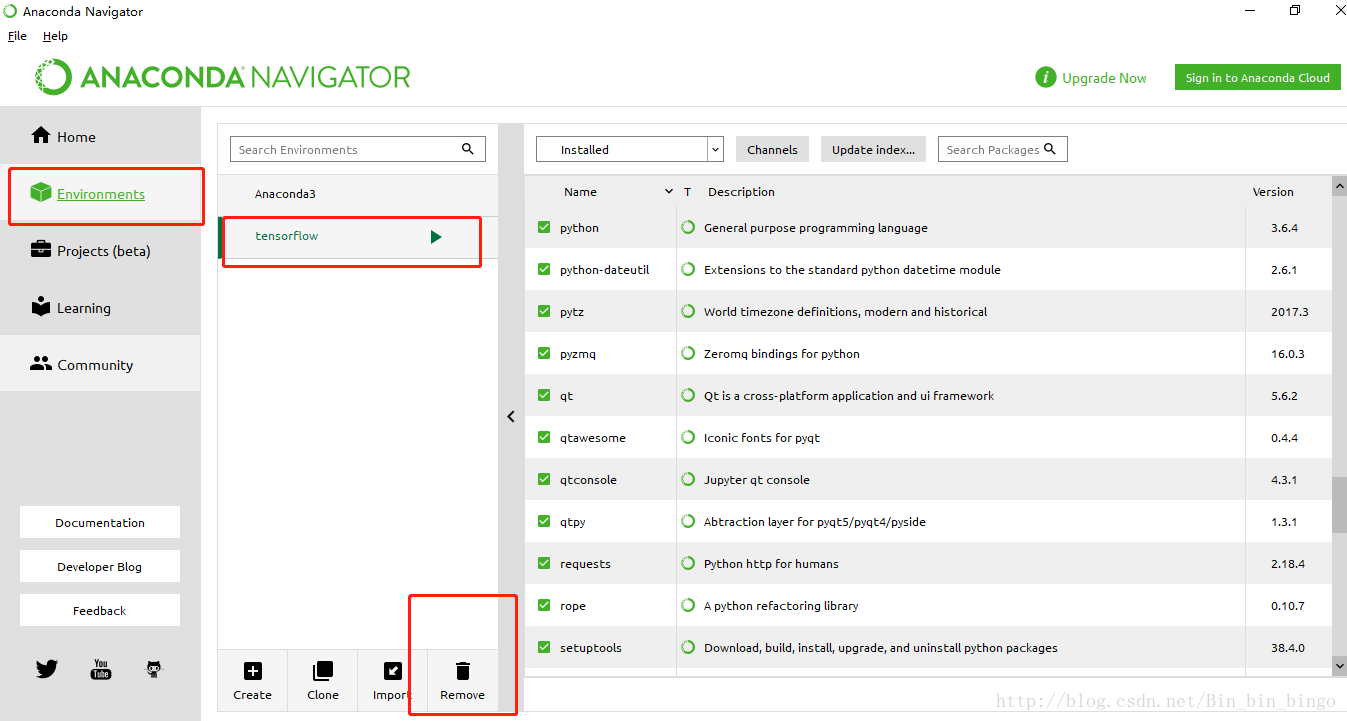Click the Environments cube icon
Screen dimensions: 1347x721
[40, 192]
